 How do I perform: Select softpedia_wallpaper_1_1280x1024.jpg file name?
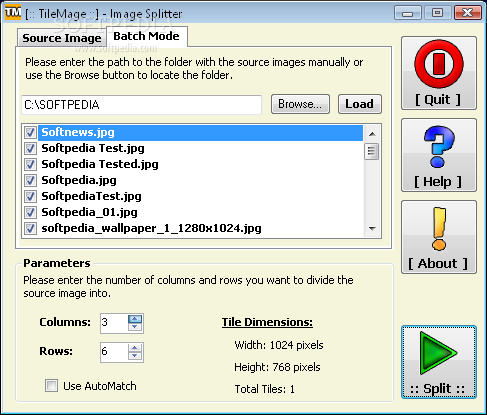click(151, 228)
